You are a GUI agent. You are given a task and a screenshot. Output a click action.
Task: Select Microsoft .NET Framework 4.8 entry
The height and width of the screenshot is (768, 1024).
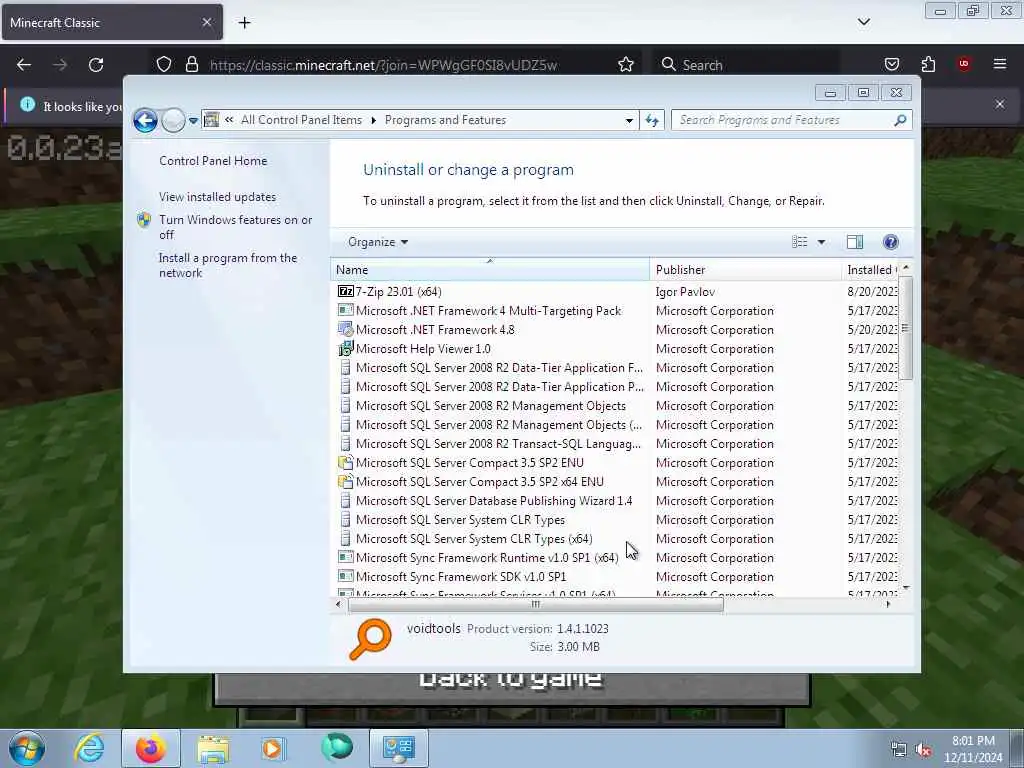(x=435, y=330)
